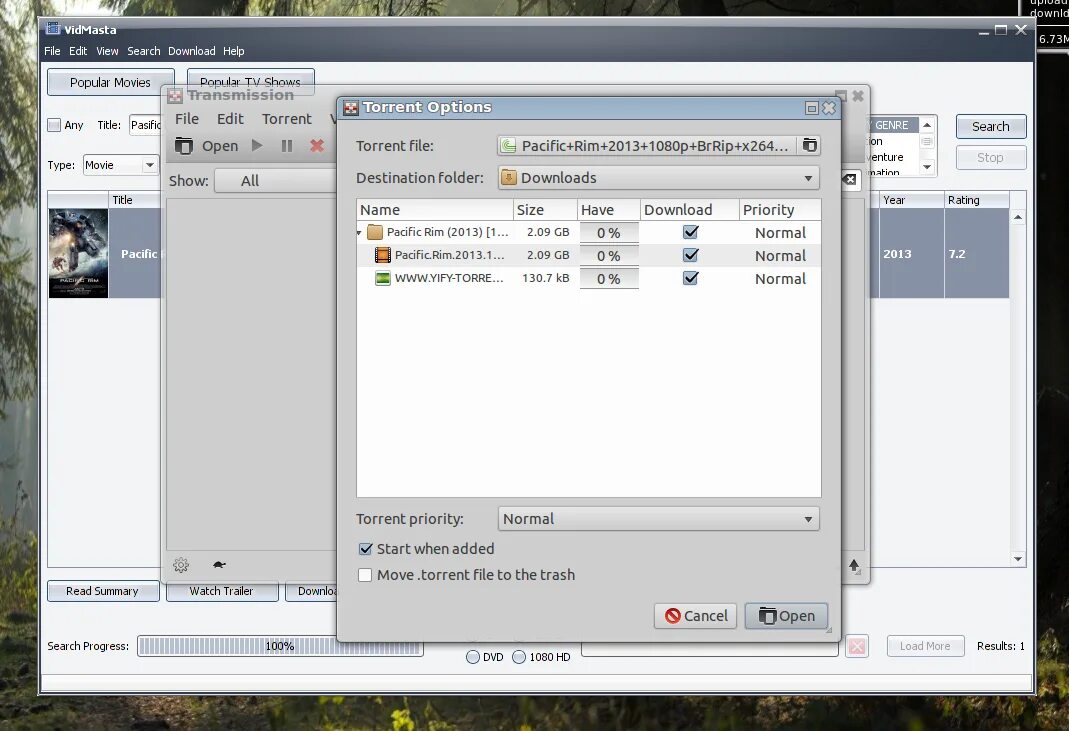This screenshot has width=1069, height=731.
Task: Open VidMasta Download menu
Action: point(192,51)
